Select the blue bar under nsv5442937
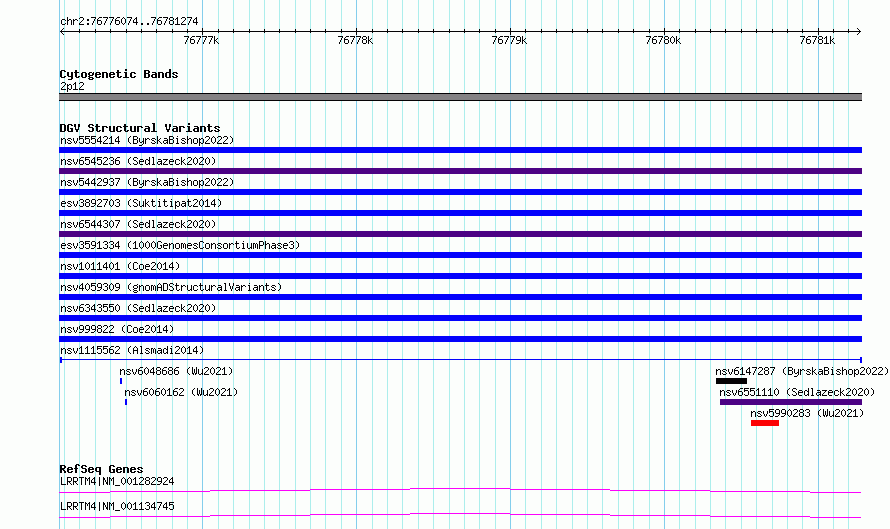The height and width of the screenshot is (529, 890). (460, 192)
